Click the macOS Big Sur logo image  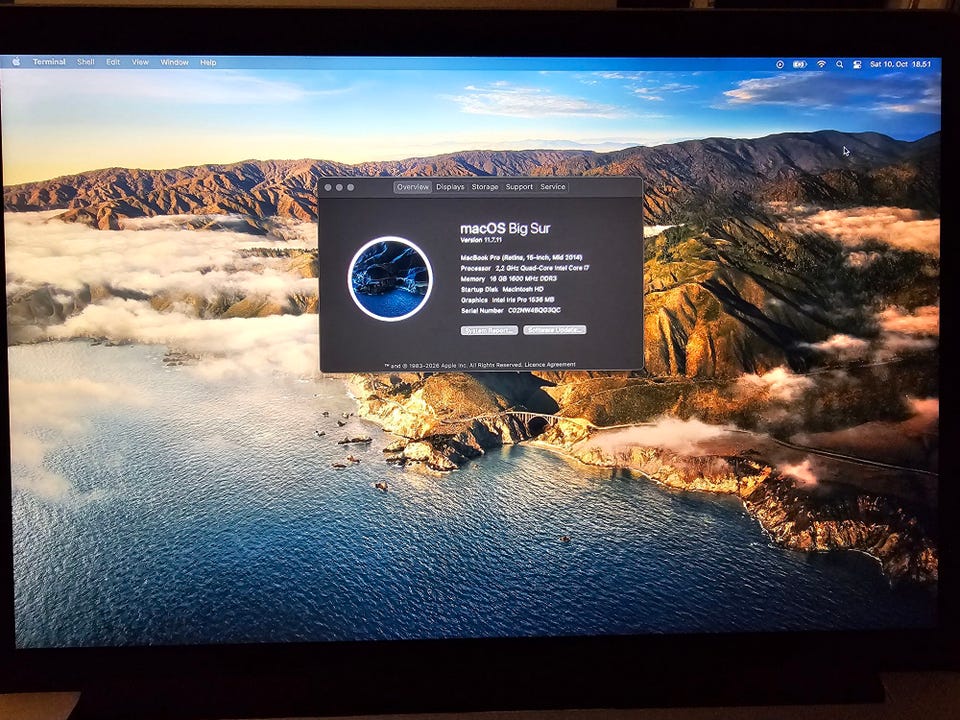[391, 279]
